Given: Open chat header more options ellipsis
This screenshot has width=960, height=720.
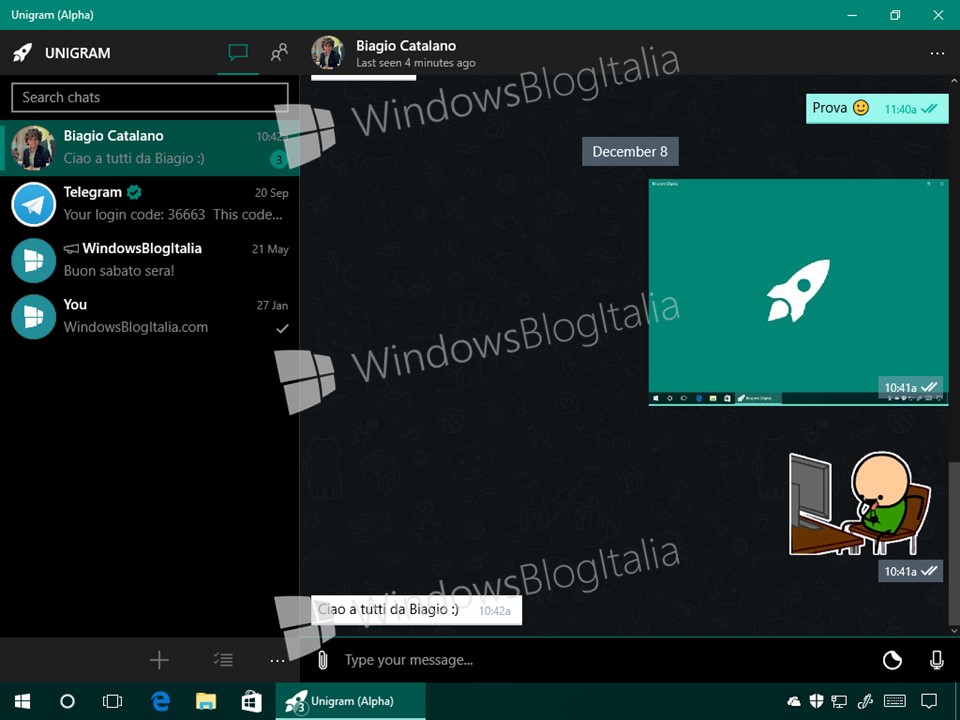Looking at the screenshot, I should 937,53.
